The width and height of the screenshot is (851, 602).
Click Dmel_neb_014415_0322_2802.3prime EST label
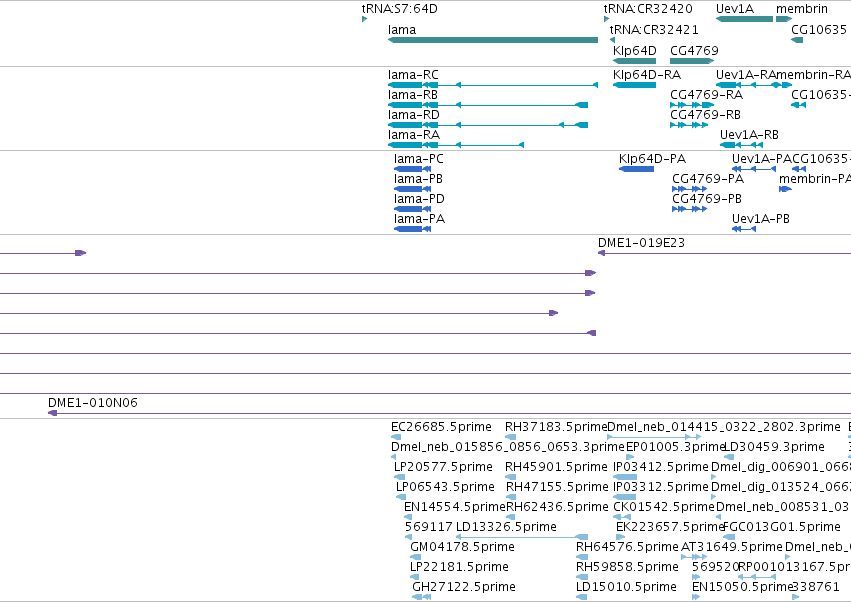(x=723, y=427)
